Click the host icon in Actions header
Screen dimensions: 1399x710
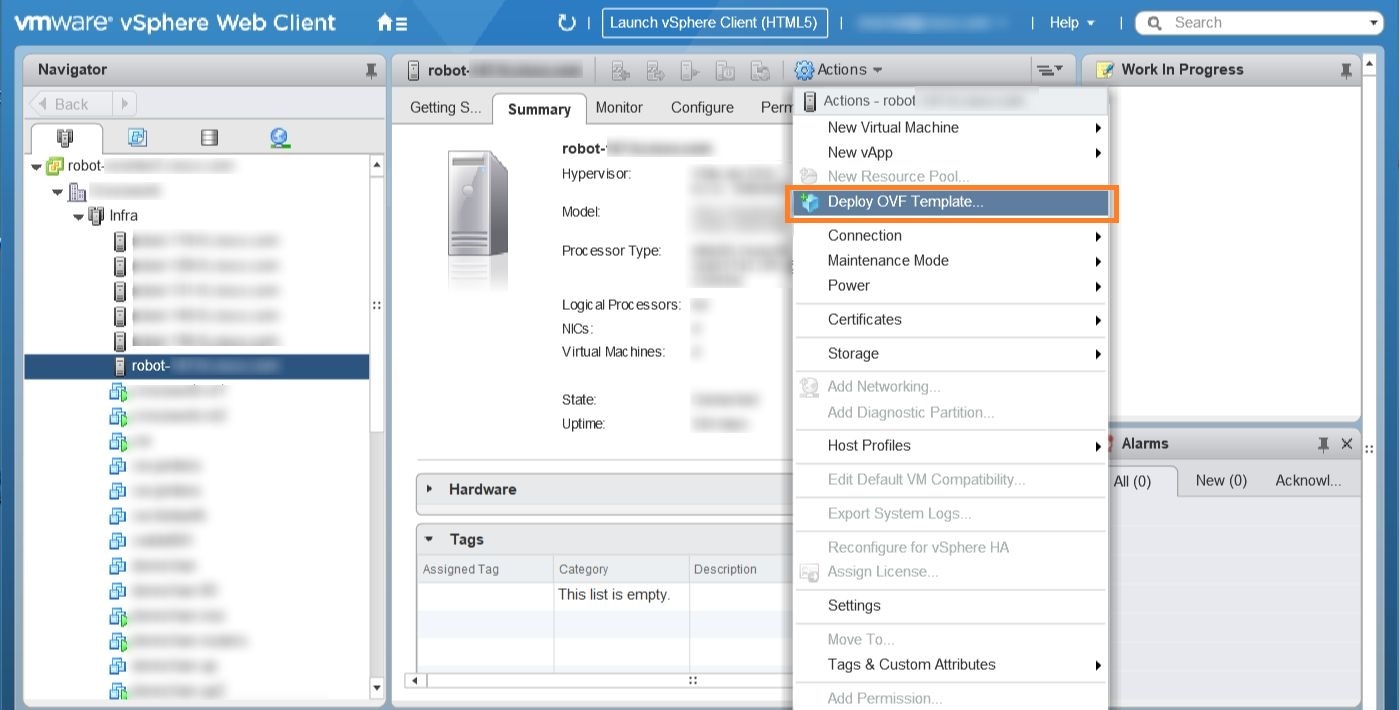809,101
